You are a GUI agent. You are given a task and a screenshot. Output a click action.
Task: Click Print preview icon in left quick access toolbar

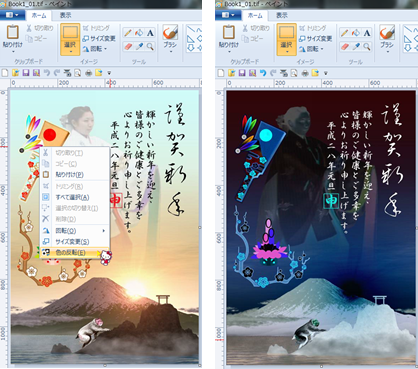[77, 73]
